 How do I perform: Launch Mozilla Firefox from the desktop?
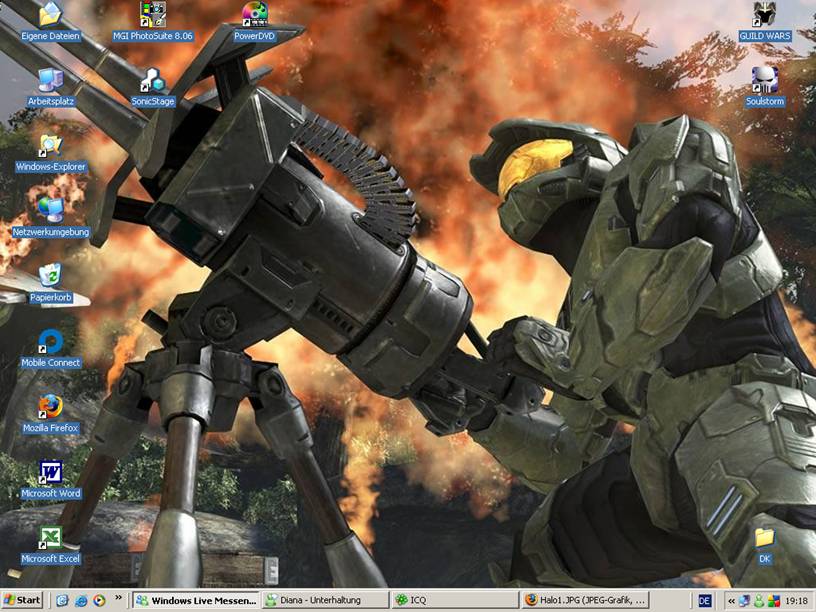(50, 408)
